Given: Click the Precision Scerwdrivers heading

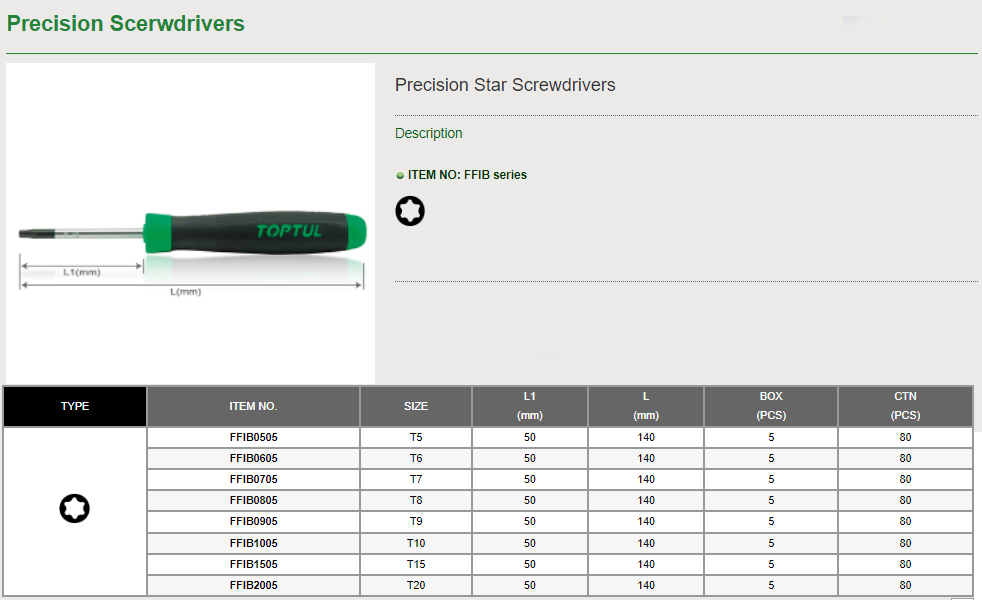Looking at the screenshot, I should [126, 24].
